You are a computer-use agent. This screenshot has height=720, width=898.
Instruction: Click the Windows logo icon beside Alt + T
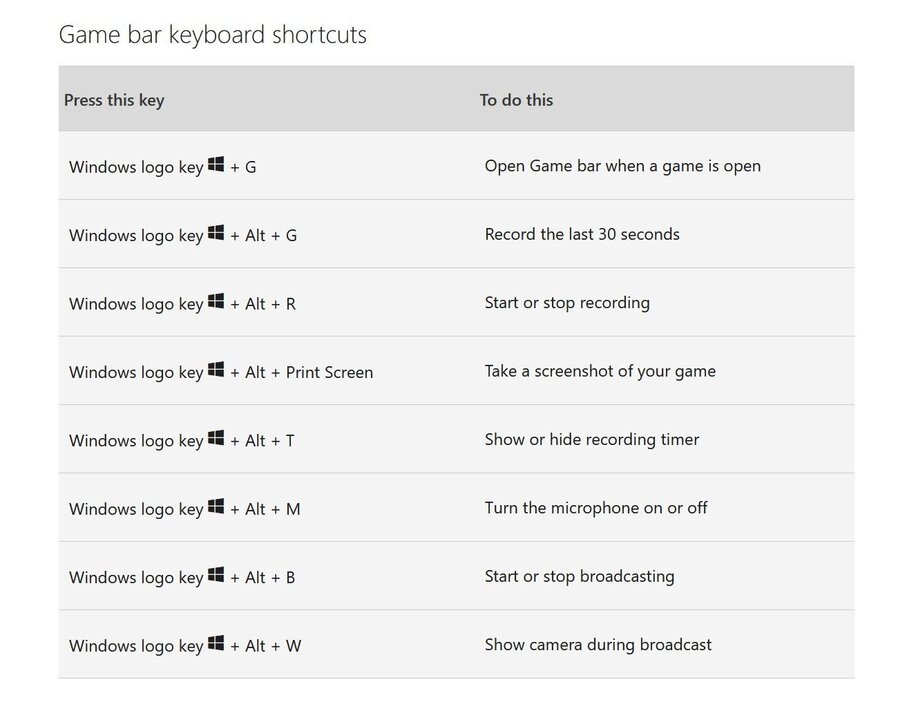click(x=216, y=438)
